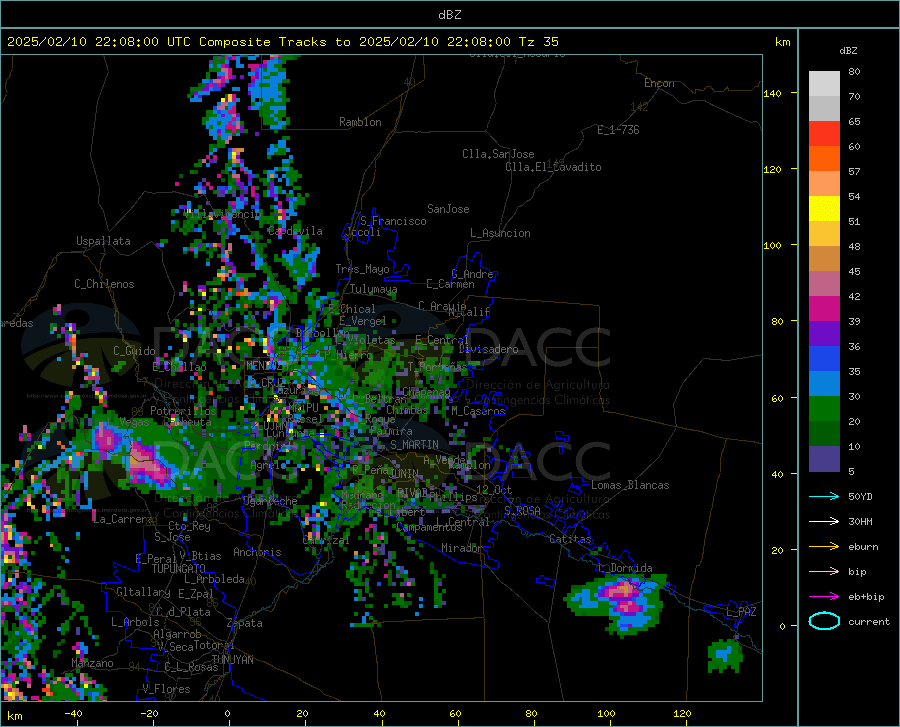The height and width of the screenshot is (727, 900).
Task: Click the L_Dormida label
Action: (x=624, y=568)
